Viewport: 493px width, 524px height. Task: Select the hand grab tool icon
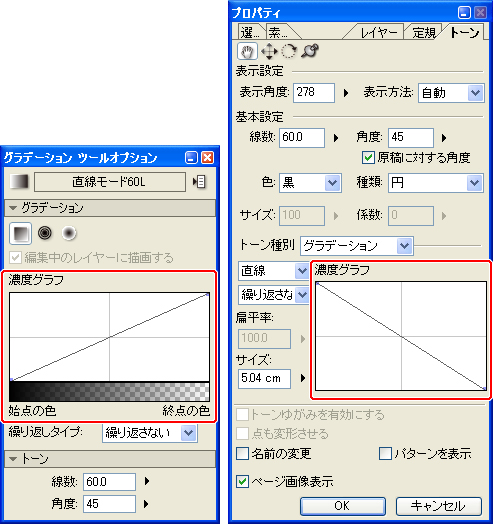[247, 51]
